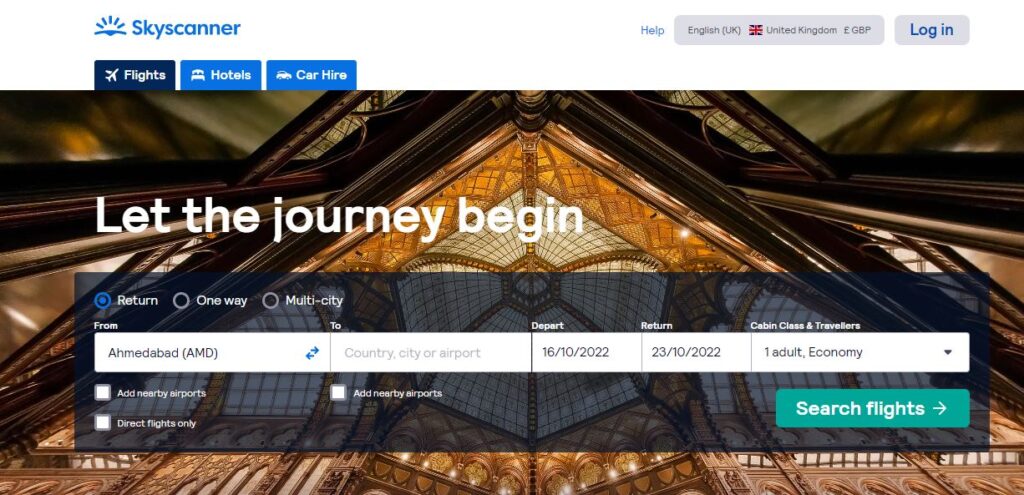Click the Log in button

[931, 30]
